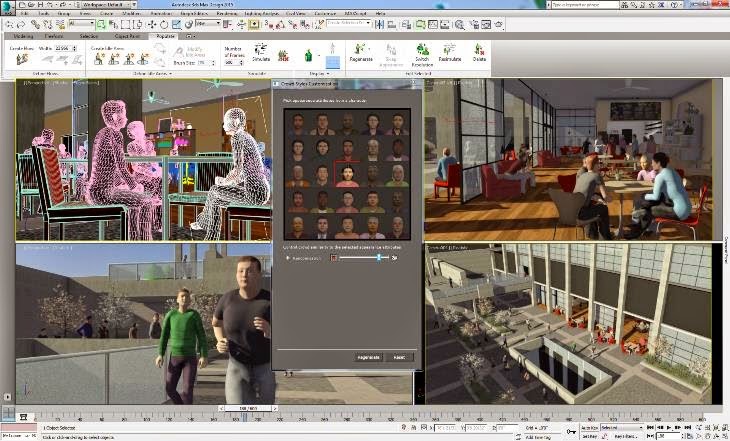Toggle Angle Snap on the toolbar
The image size is (730, 441).
(x=281, y=25)
